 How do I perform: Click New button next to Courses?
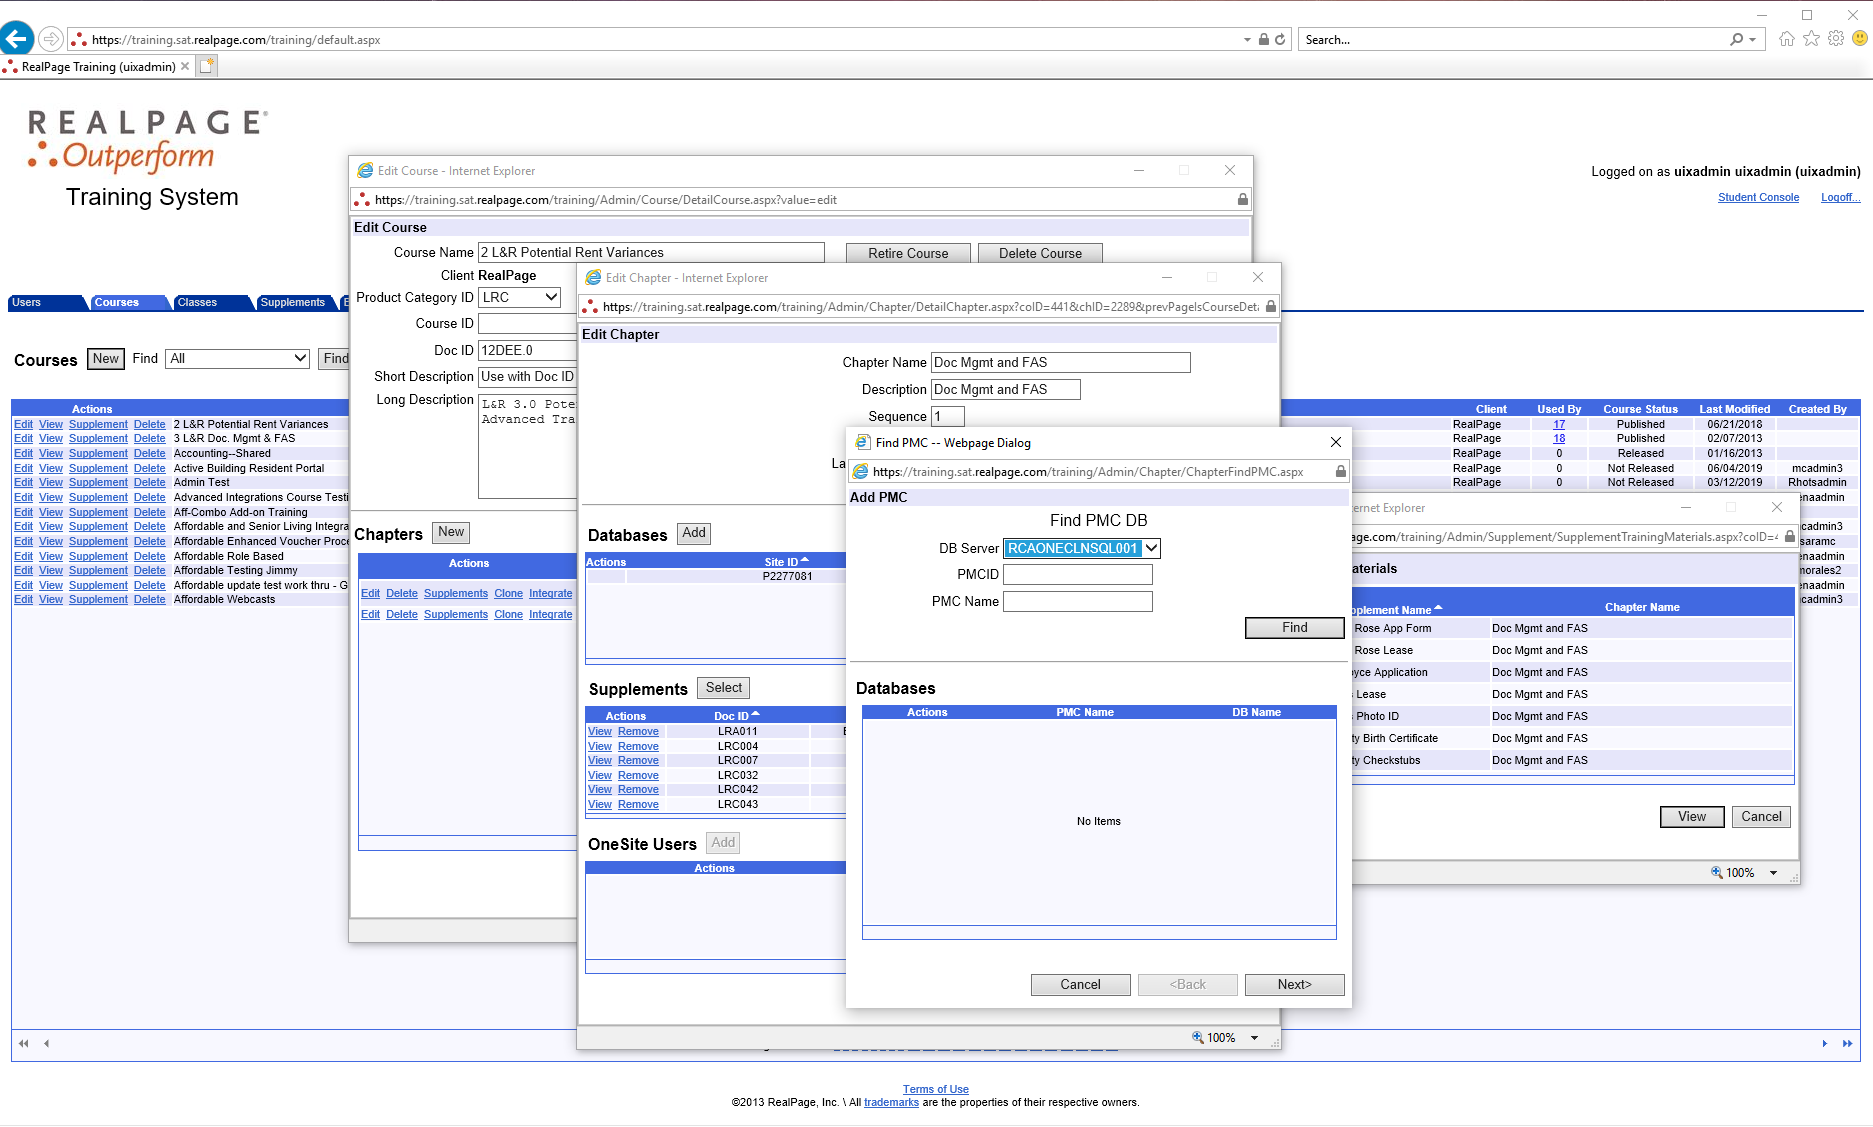(x=106, y=358)
